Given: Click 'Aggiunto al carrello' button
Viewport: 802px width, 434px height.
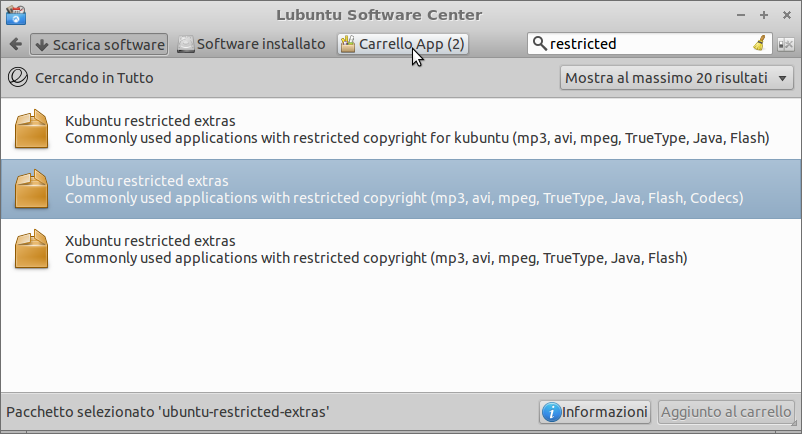Looking at the screenshot, I should click(x=726, y=412).
